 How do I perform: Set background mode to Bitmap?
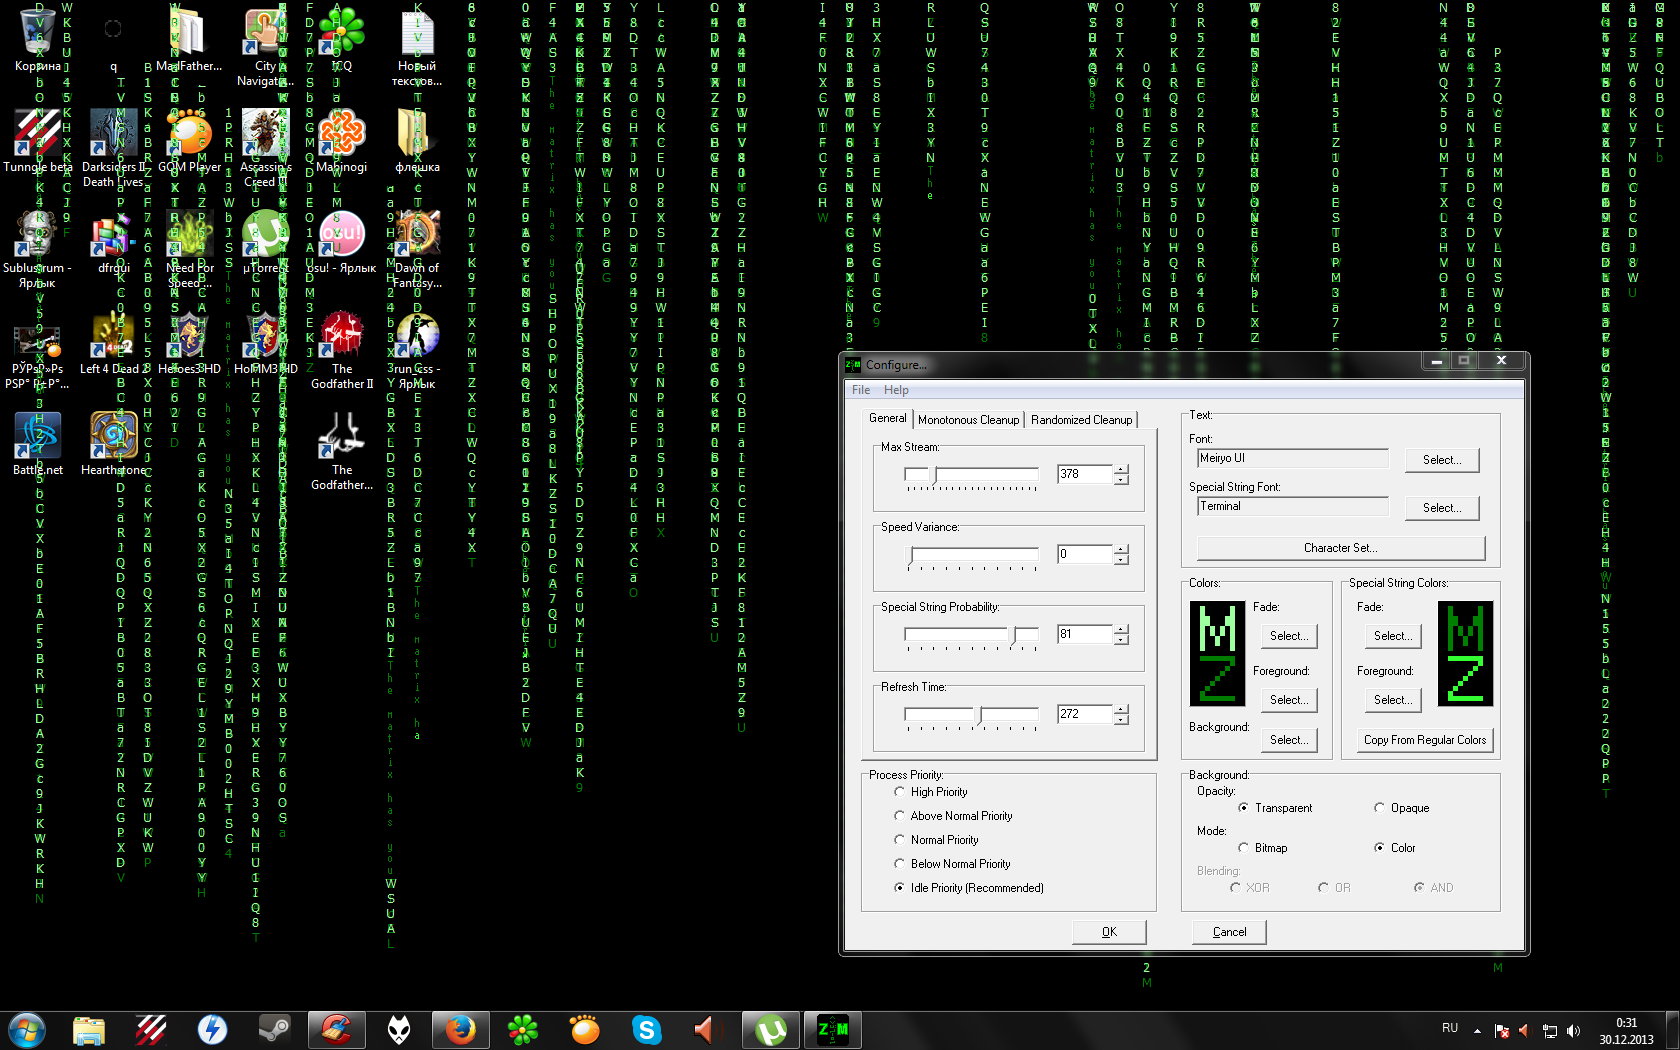pos(1243,848)
